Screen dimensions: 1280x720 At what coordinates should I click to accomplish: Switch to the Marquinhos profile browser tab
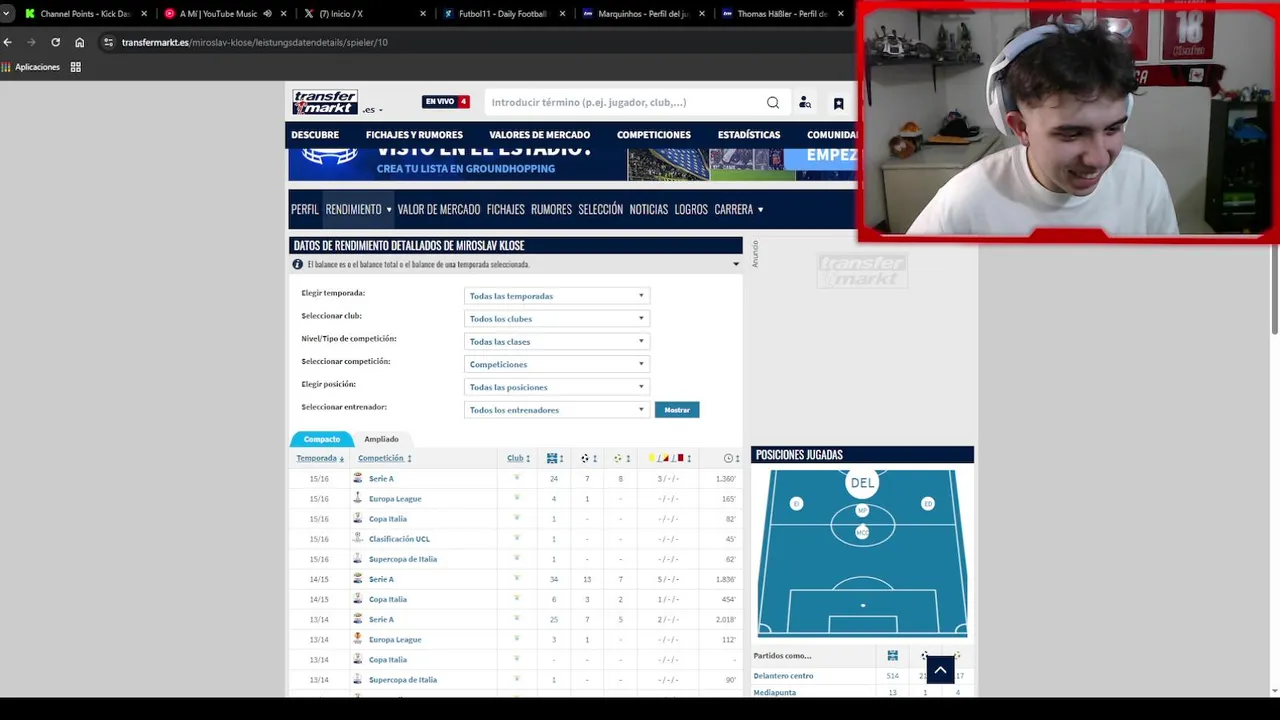click(x=643, y=14)
